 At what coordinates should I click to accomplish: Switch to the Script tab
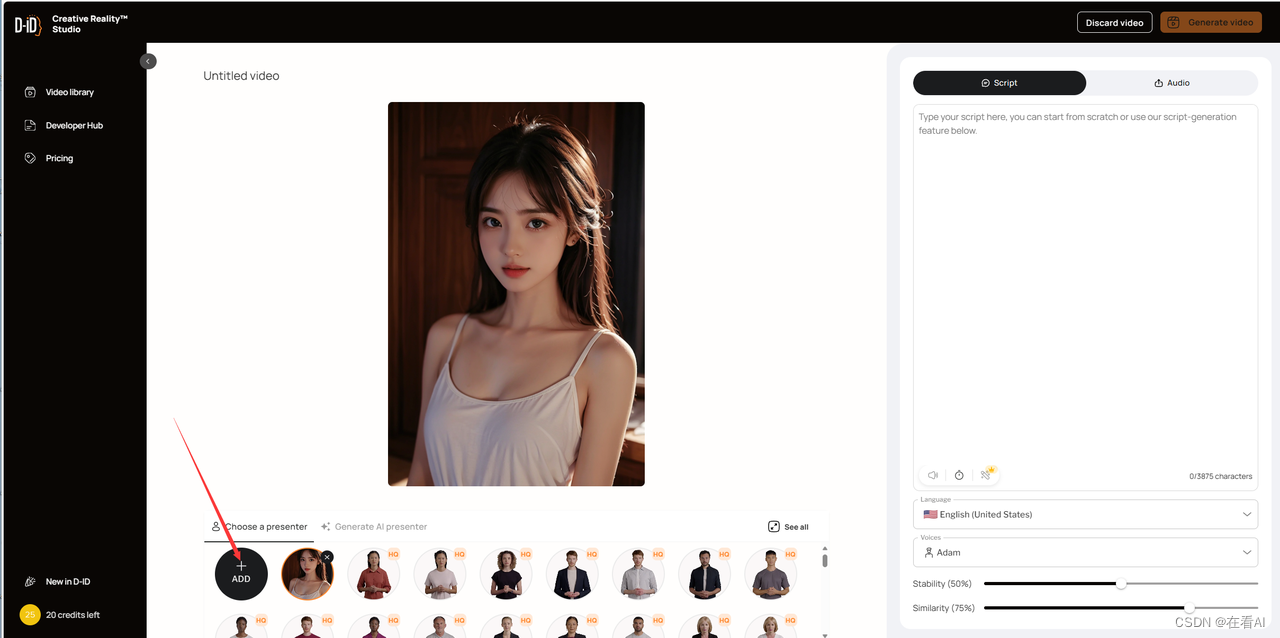tap(999, 83)
